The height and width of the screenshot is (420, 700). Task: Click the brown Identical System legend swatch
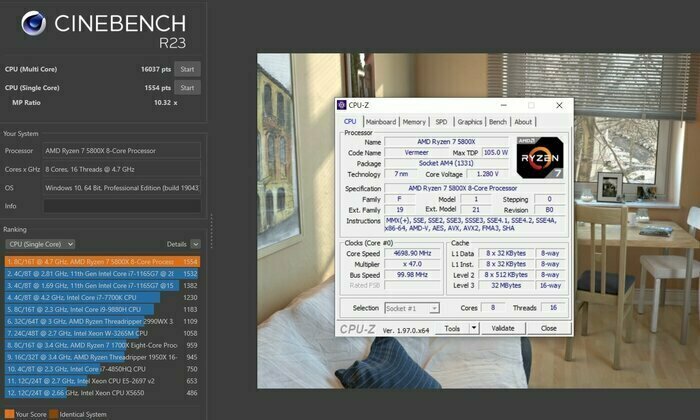tap(54, 414)
